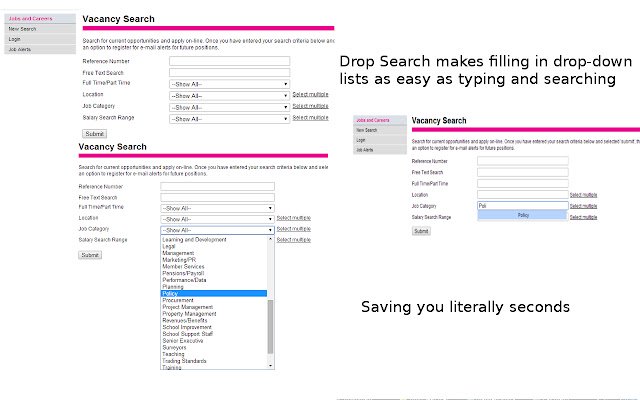Screen dimensions: 640x400
Task: Open Location dropdown in top Vacancy Search form
Action: (x=229, y=96)
